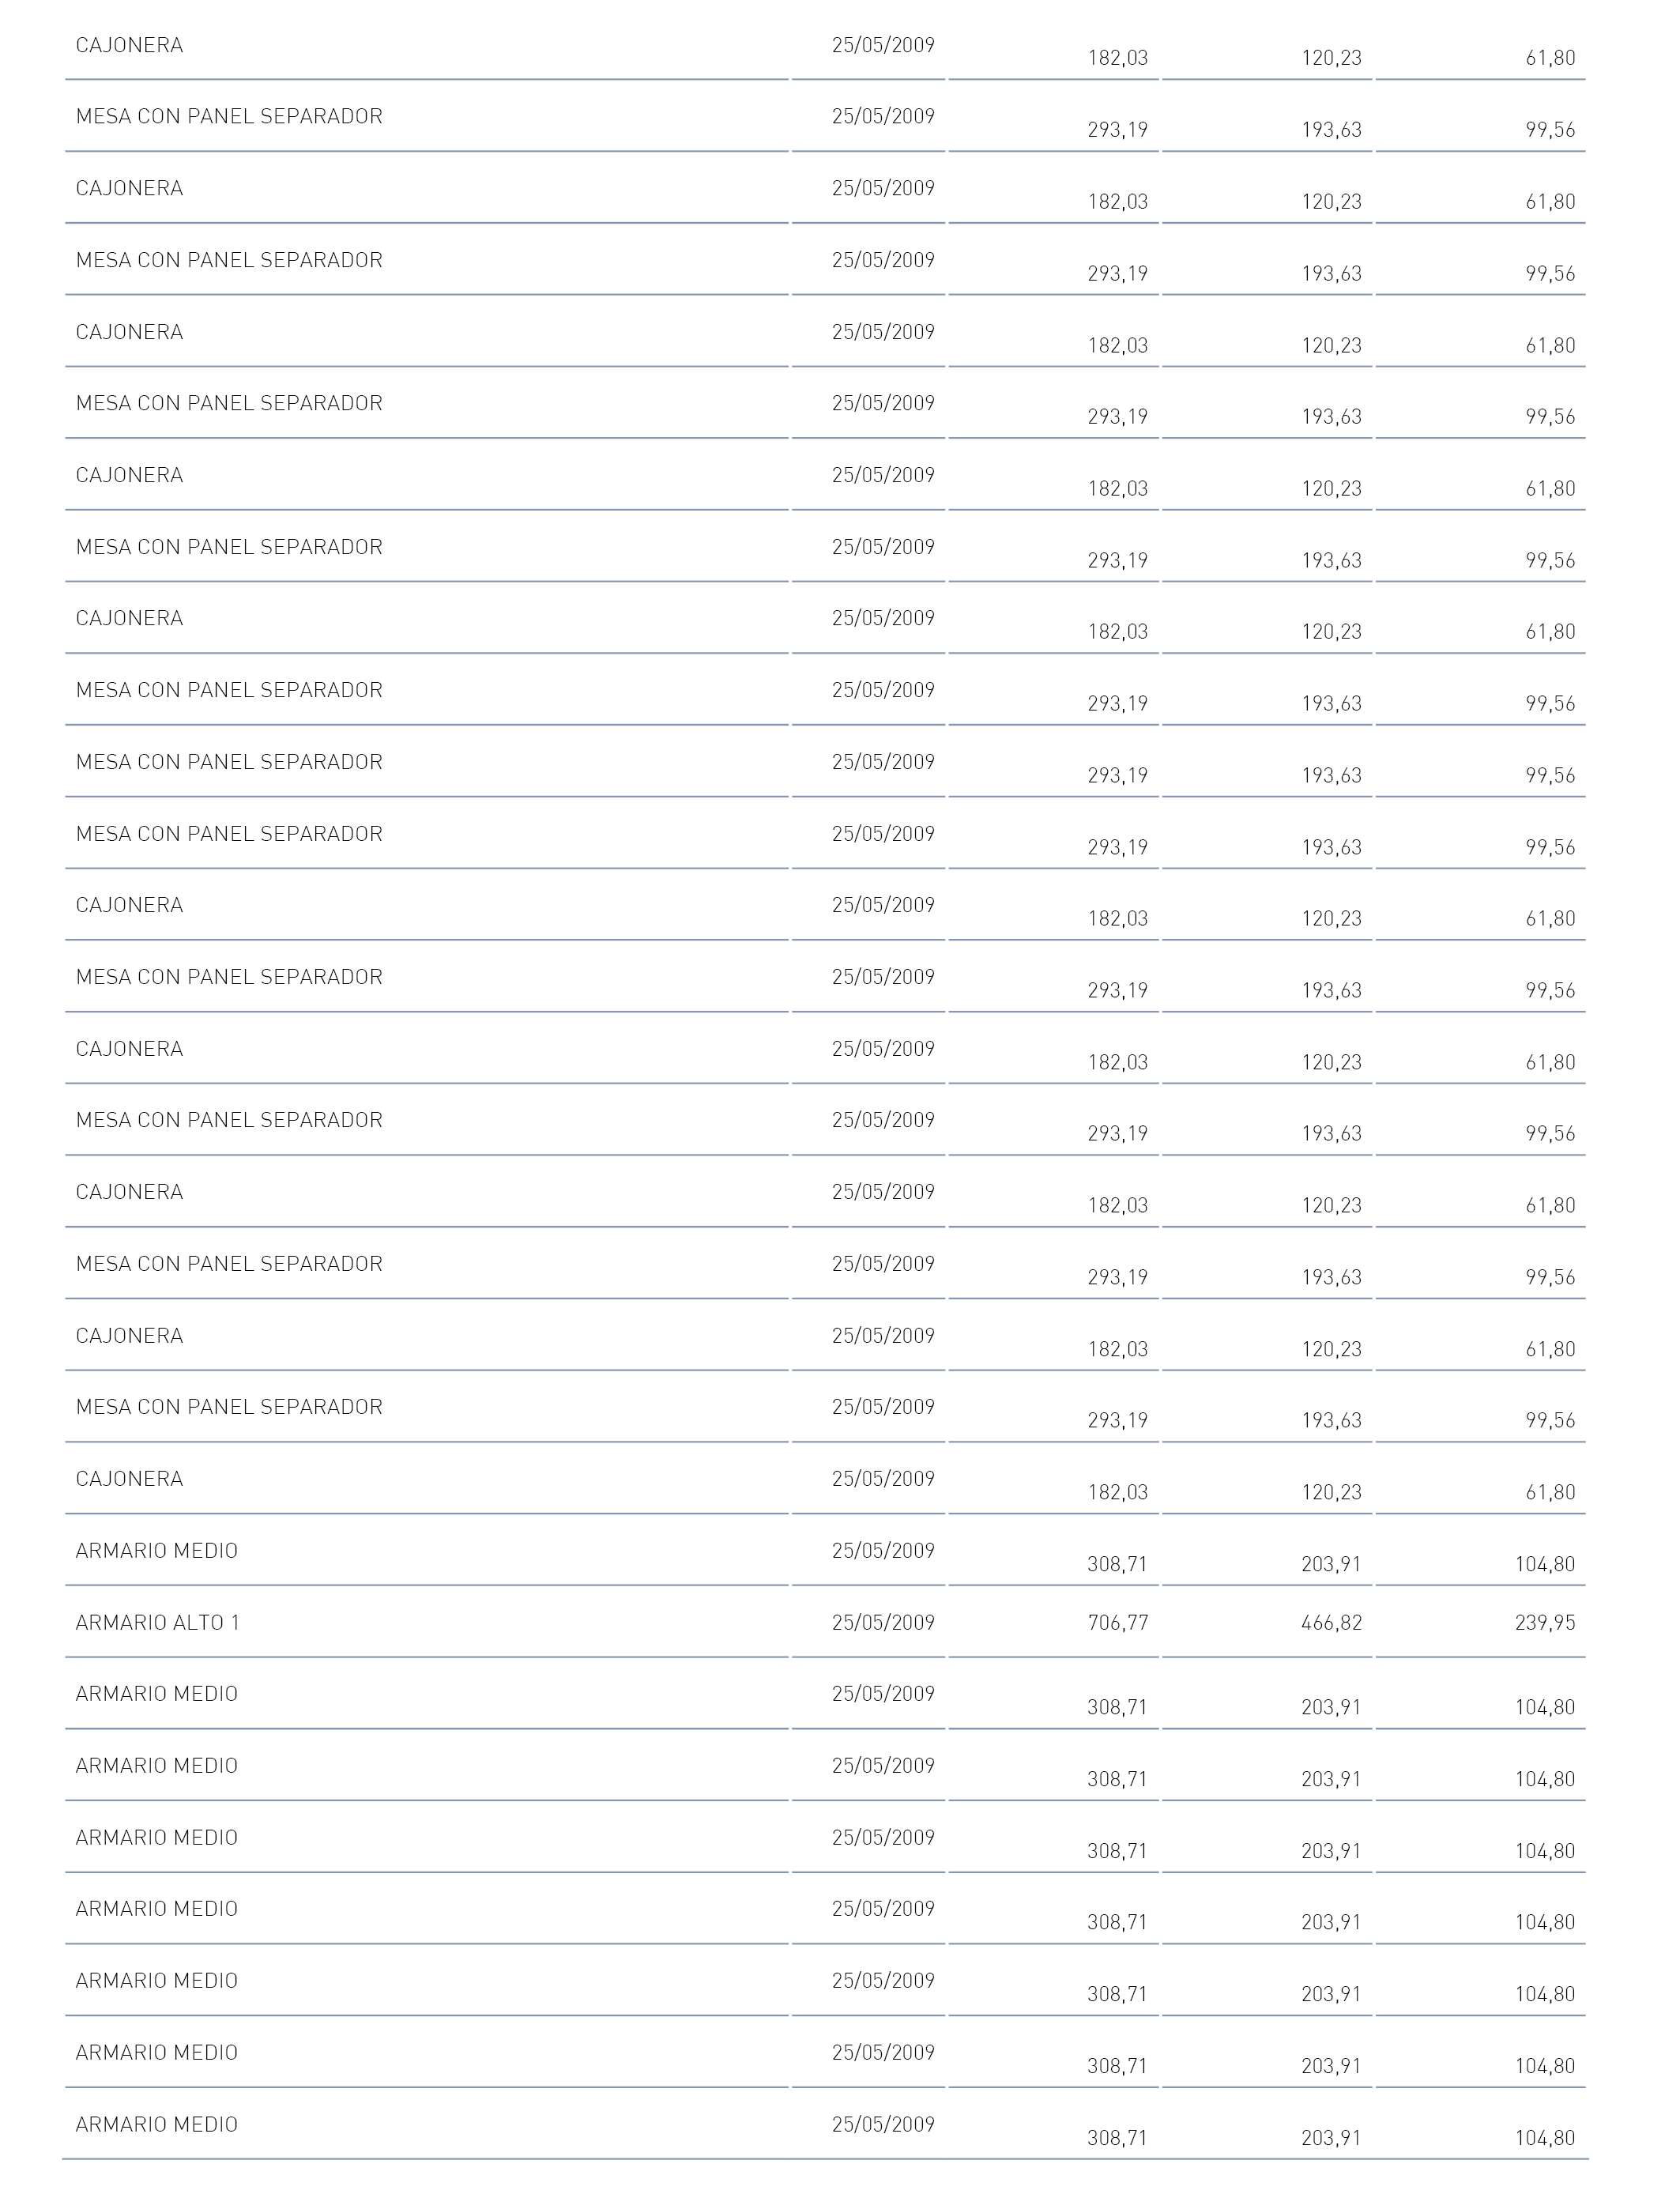Viewport: 1680px width, 2194px height.
Task: Click the 203,91 value in the final row
Action: [x=1331, y=2138]
